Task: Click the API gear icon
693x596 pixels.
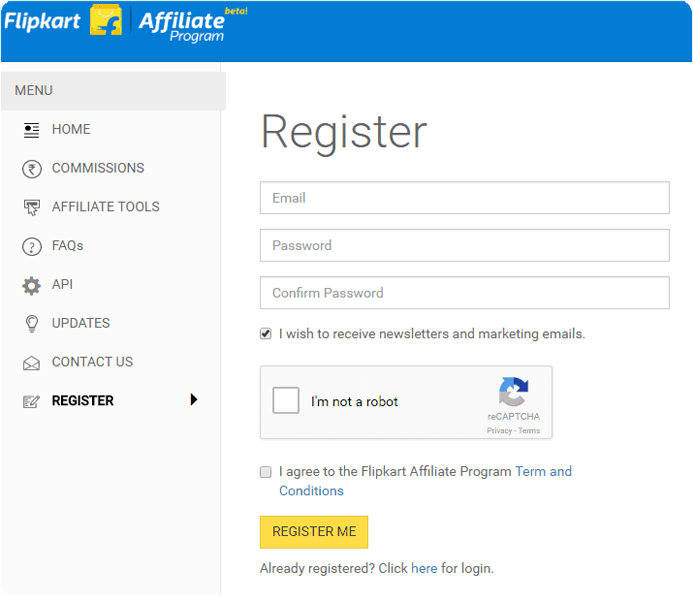Action: click(31, 285)
